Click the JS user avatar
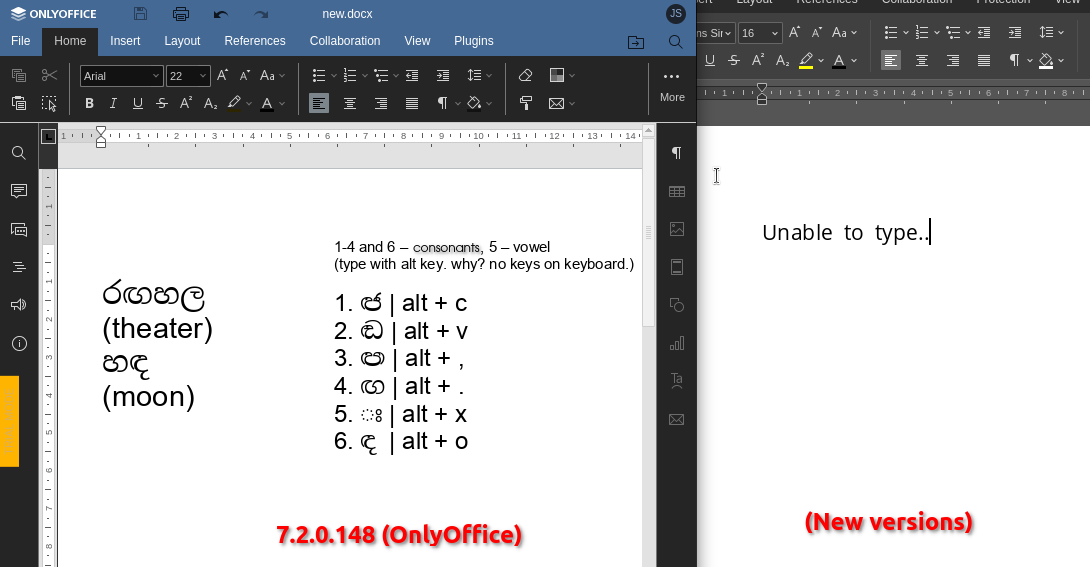The image size is (1090, 567). (x=676, y=13)
